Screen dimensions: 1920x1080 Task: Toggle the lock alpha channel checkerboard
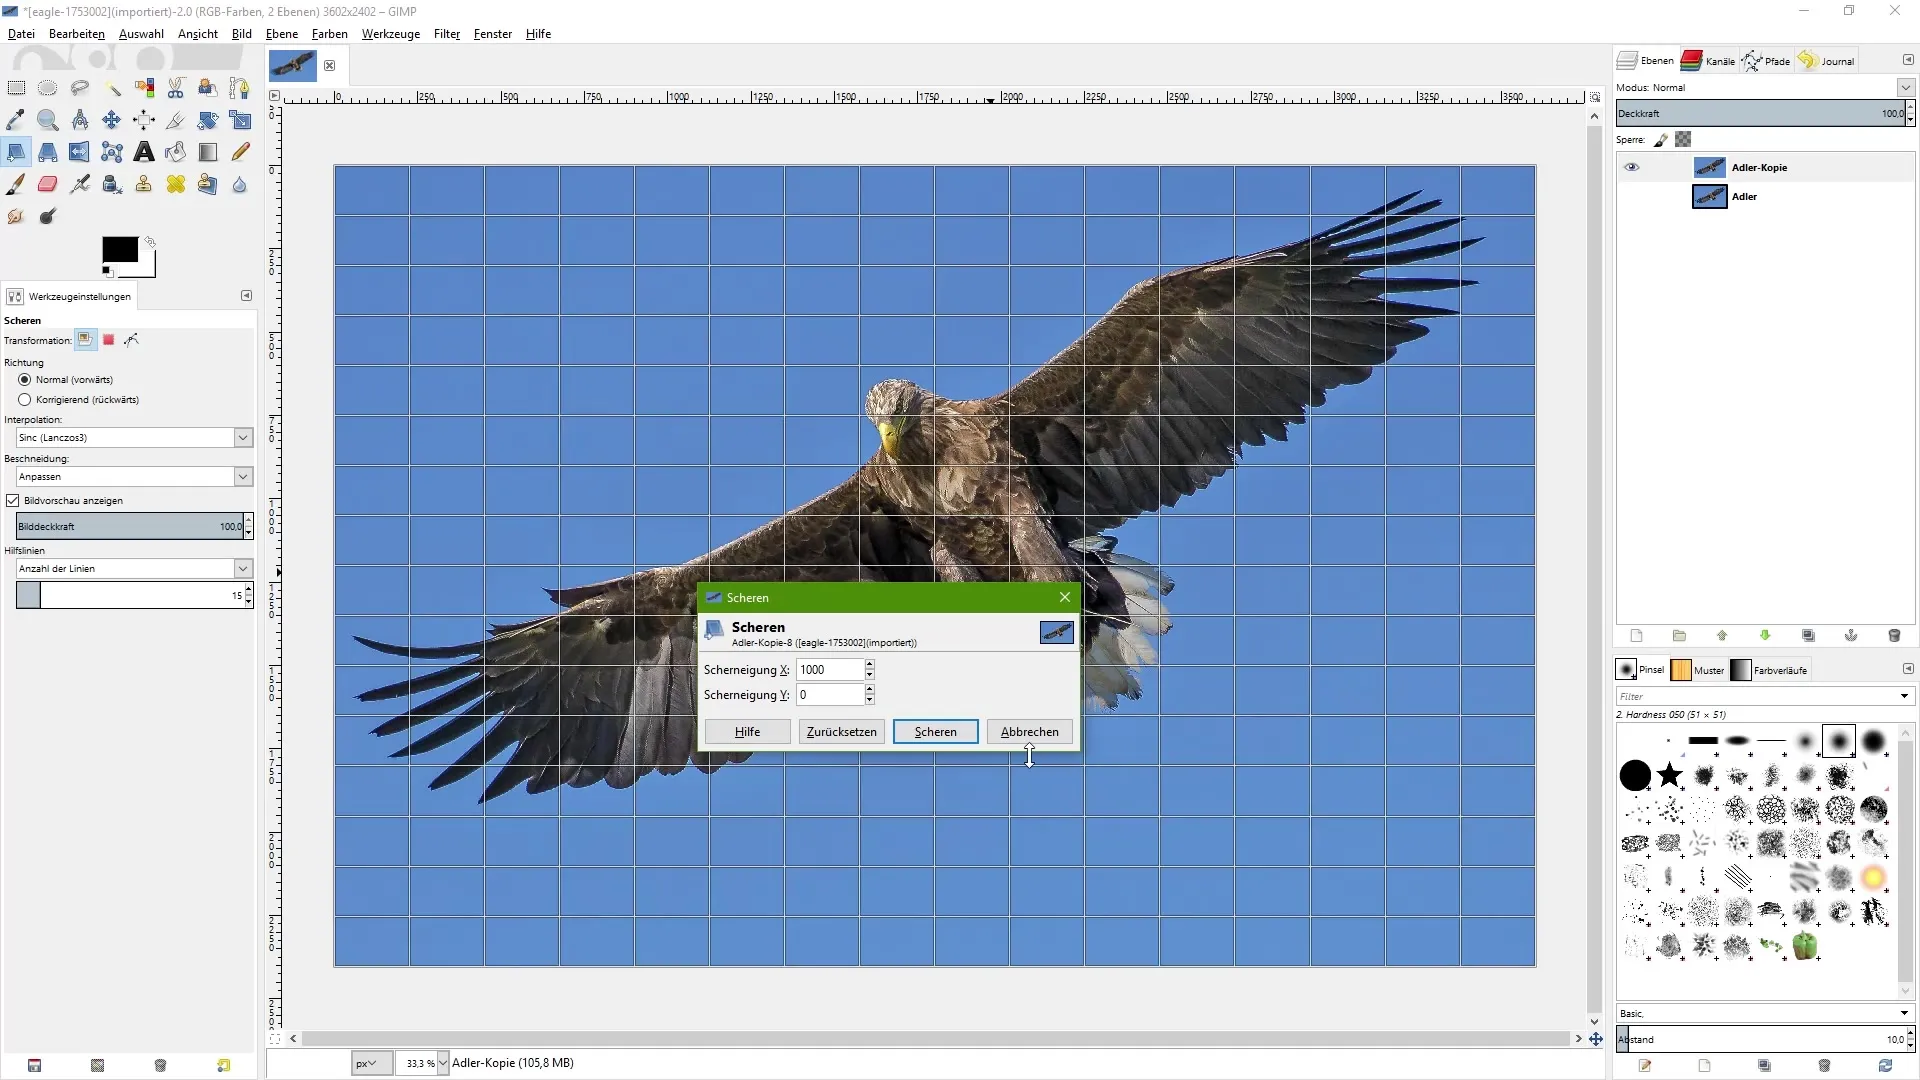(1684, 140)
